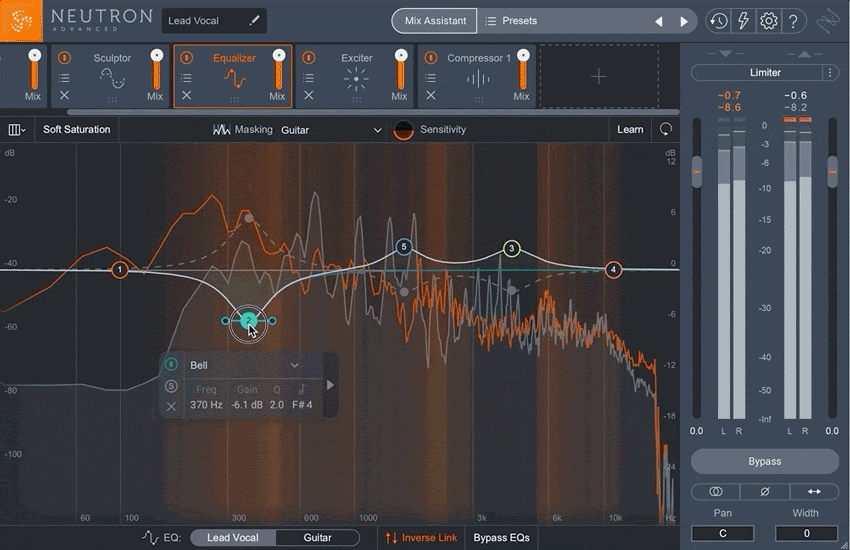This screenshot has width=850, height=550.
Task: Open the Limiter options menu
Action: point(830,73)
